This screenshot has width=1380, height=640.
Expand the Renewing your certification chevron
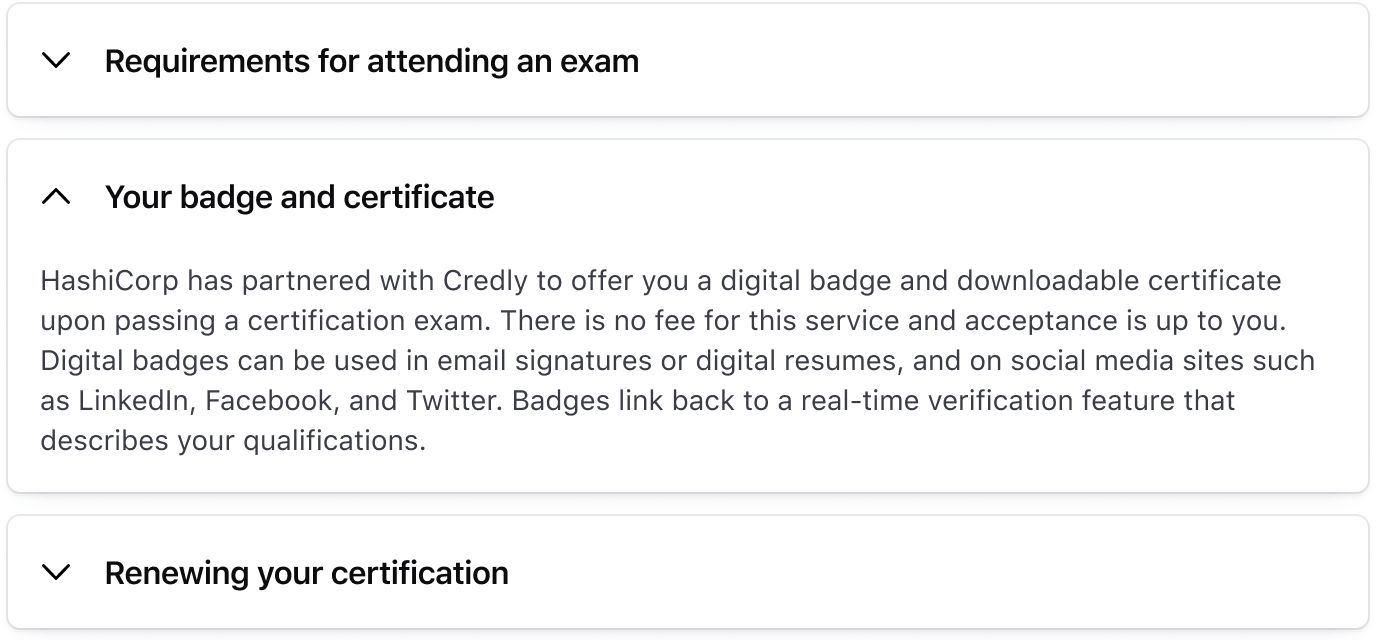pyautogui.click(x=57, y=573)
